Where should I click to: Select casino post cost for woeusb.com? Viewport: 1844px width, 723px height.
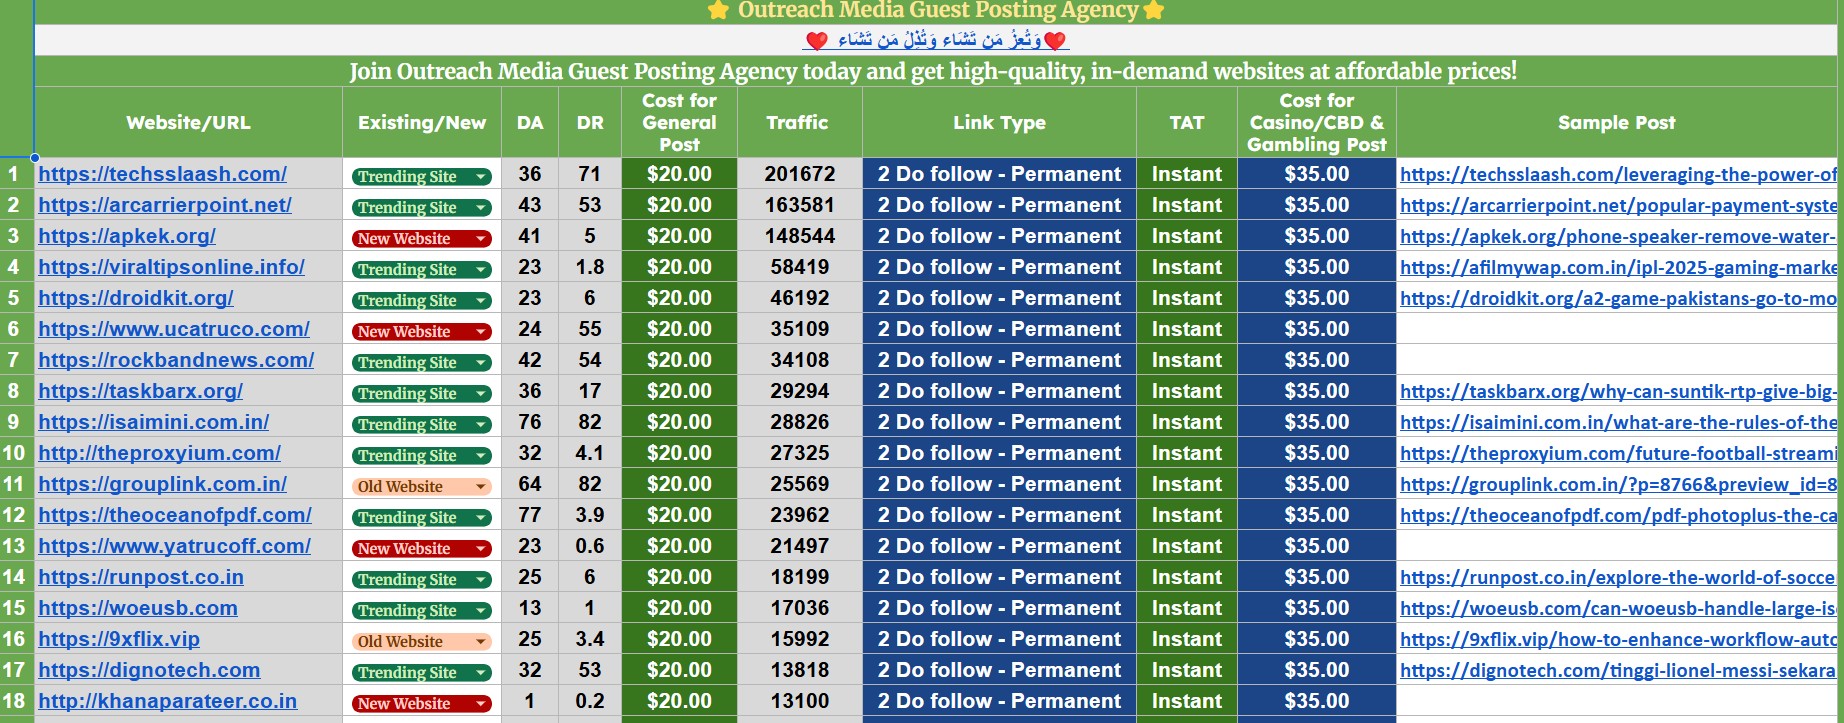coord(1317,608)
